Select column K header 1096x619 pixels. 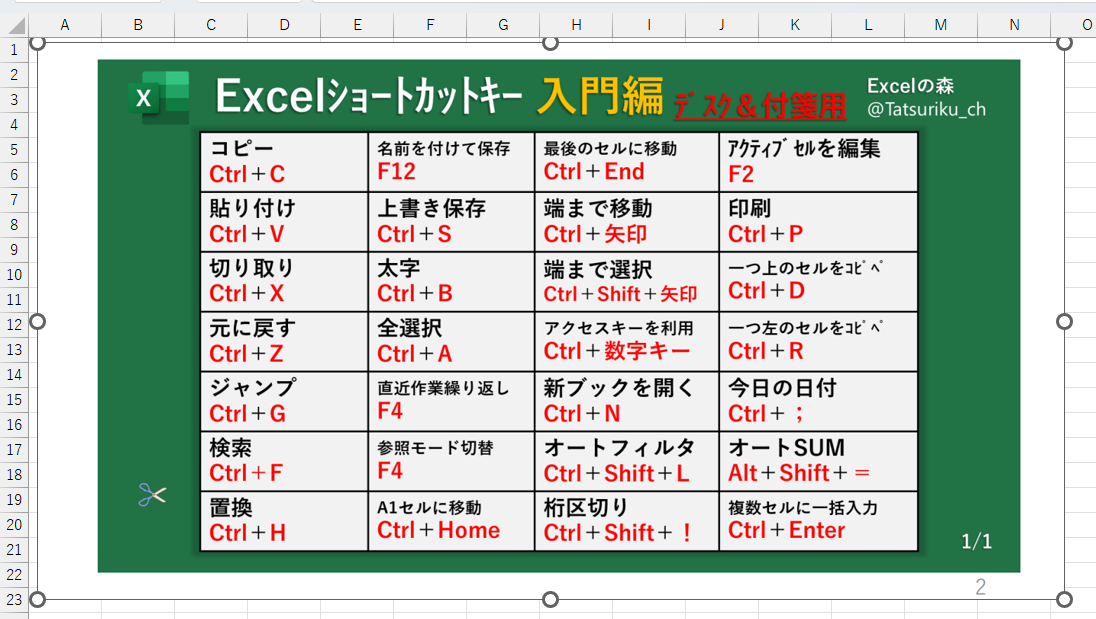pos(795,25)
